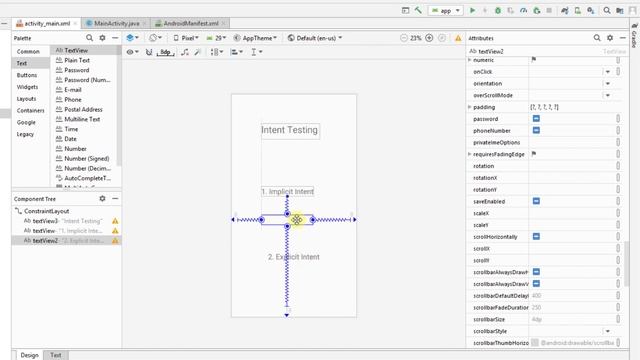Select the Widgets palette category

point(27,87)
